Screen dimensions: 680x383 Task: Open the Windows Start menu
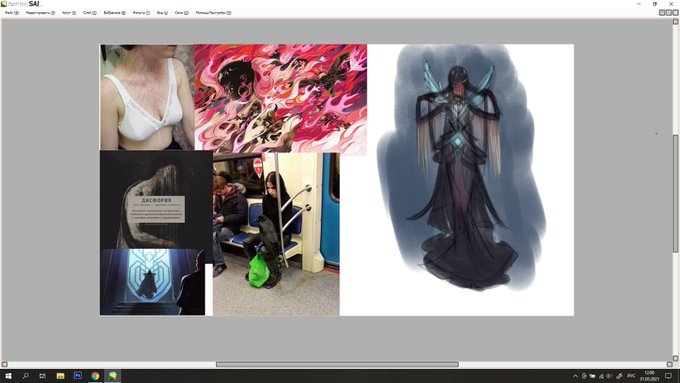coord(8,376)
